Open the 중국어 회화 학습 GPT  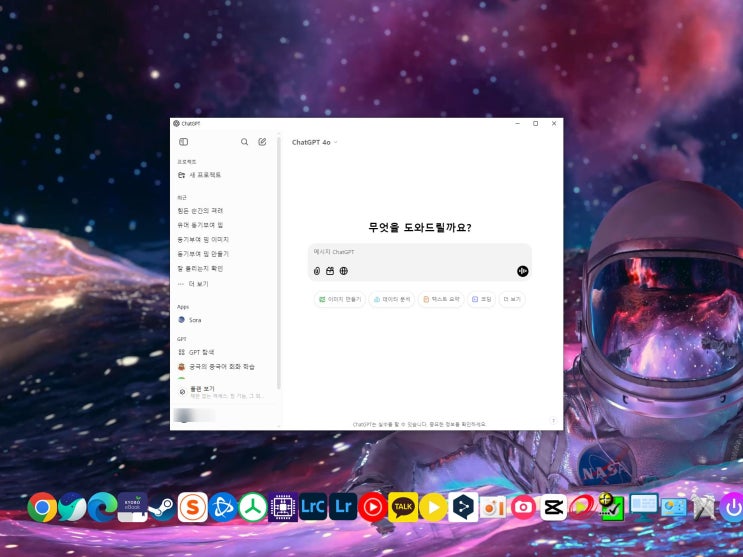point(217,367)
